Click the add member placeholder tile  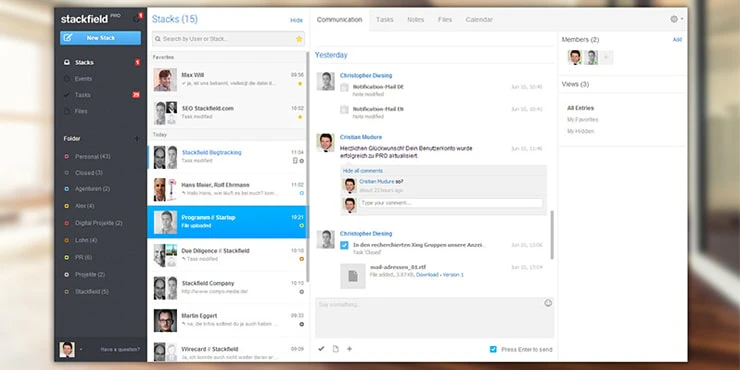click(x=606, y=58)
